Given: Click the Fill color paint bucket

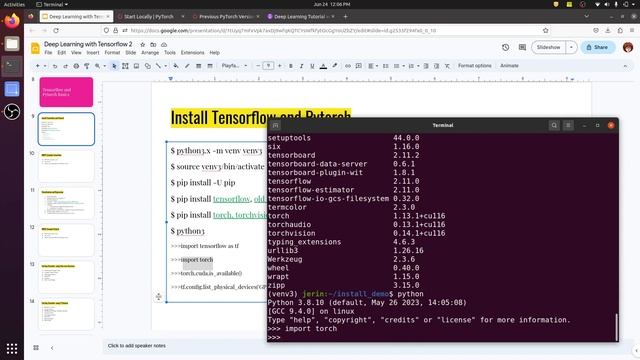Looking at the screenshot, I should coord(176,66).
